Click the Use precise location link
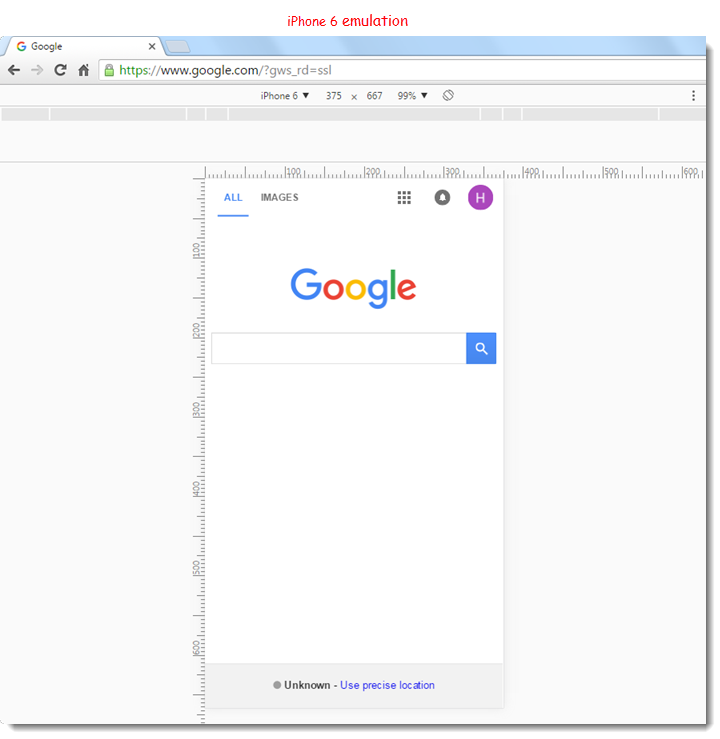 point(387,685)
